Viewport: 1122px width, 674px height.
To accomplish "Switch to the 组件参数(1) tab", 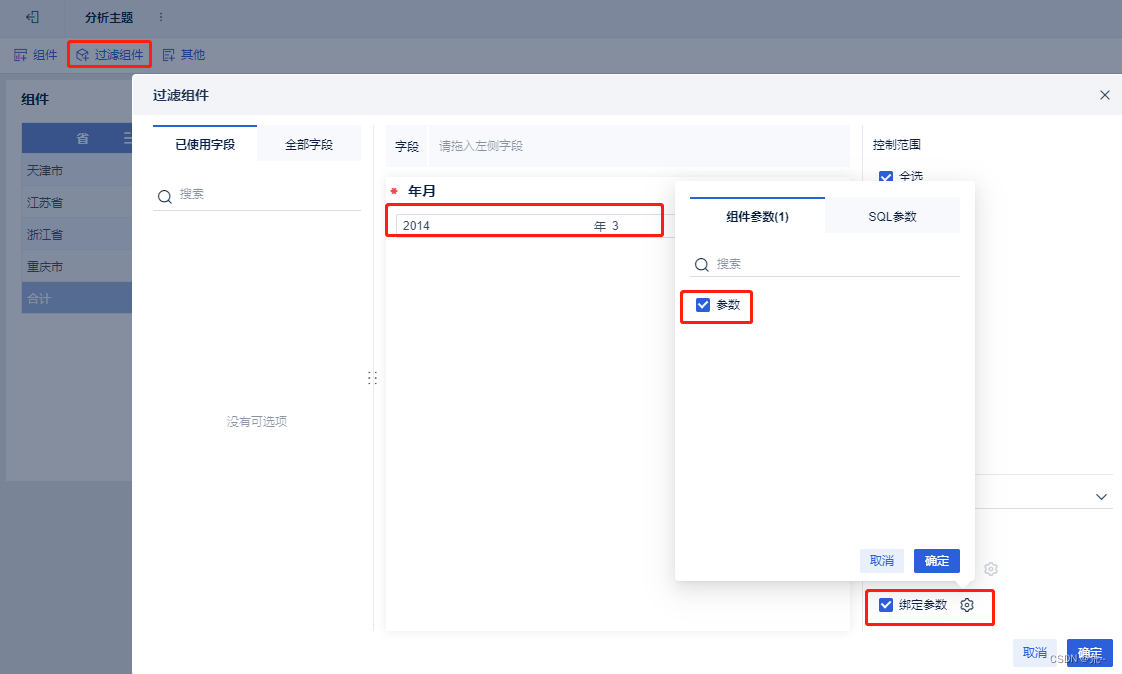I will click(757, 216).
